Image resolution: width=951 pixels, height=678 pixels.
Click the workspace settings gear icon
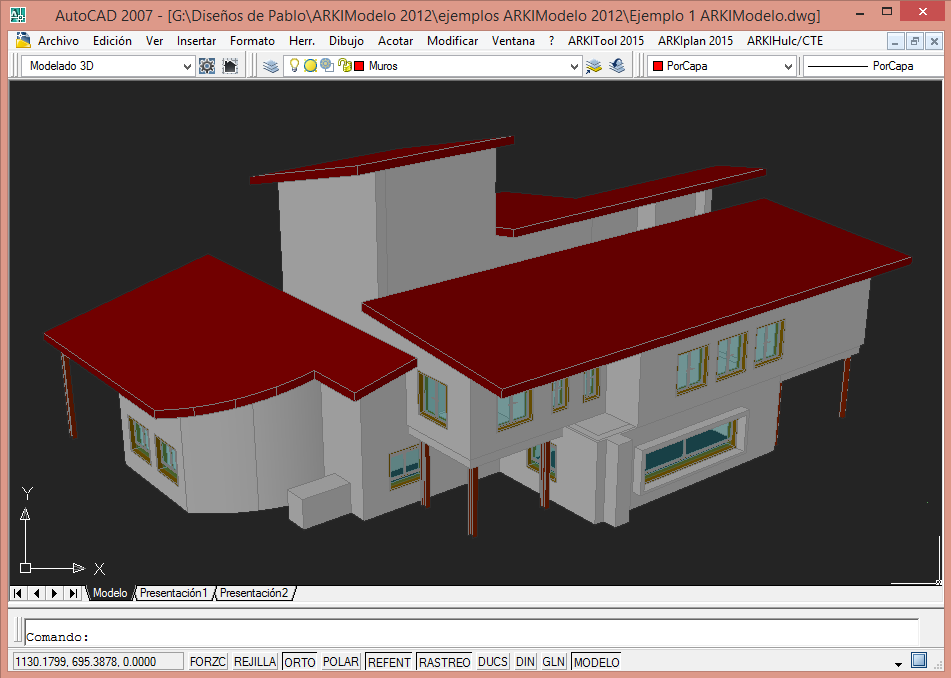(x=206, y=64)
